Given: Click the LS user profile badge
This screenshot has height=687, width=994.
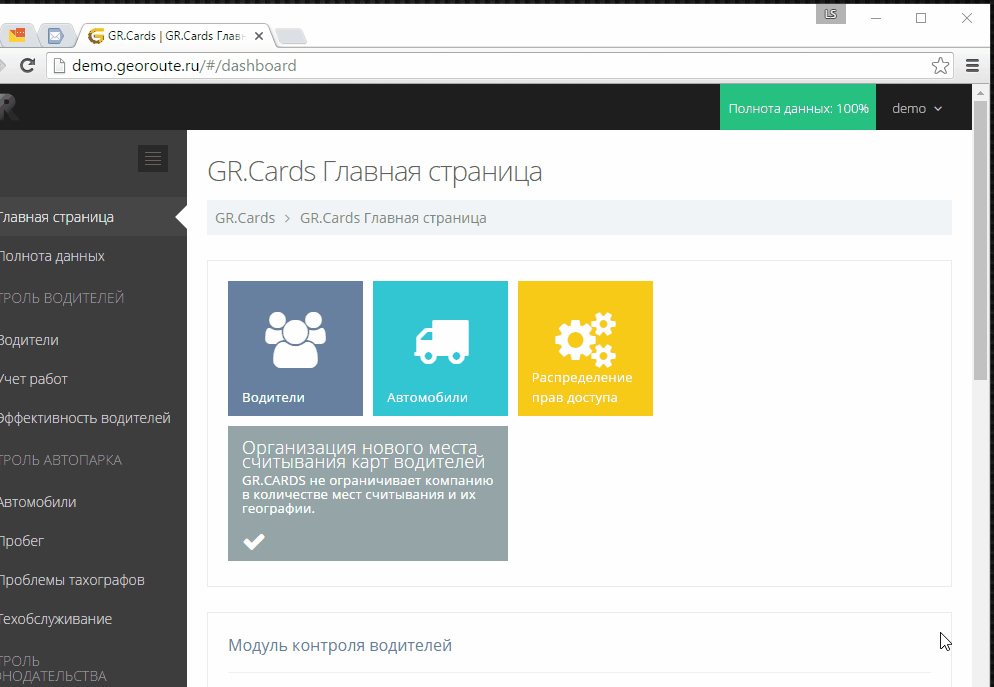Looking at the screenshot, I should pyautogui.click(x=831, y=15).
